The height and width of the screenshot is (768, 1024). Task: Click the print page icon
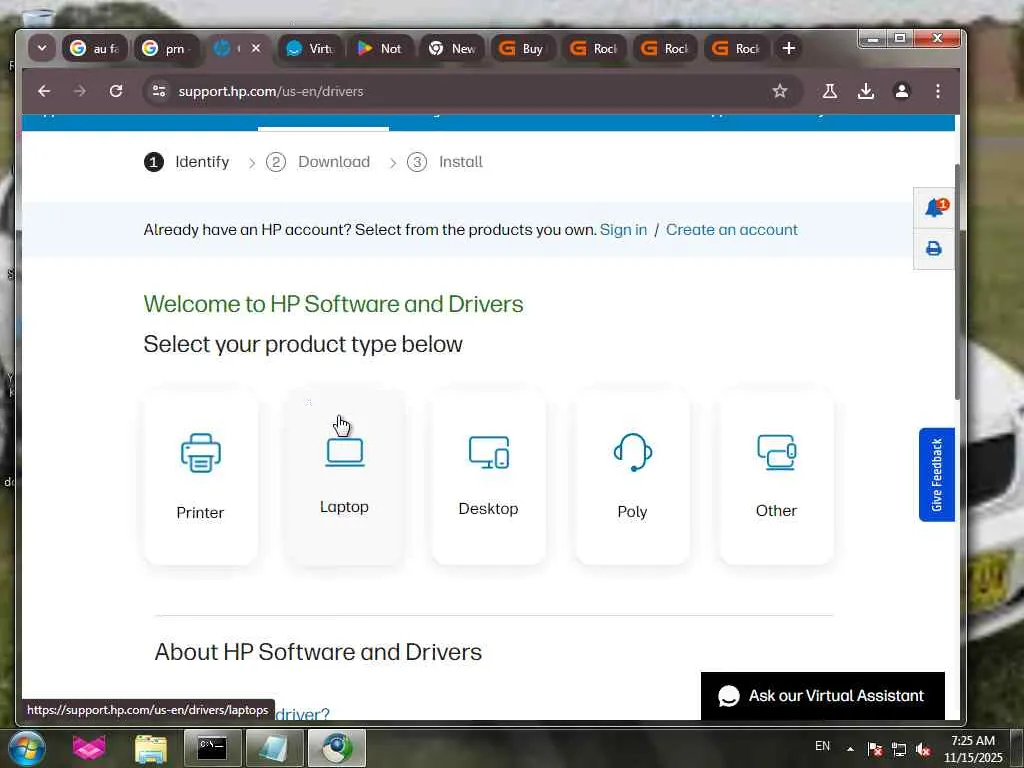934,248
